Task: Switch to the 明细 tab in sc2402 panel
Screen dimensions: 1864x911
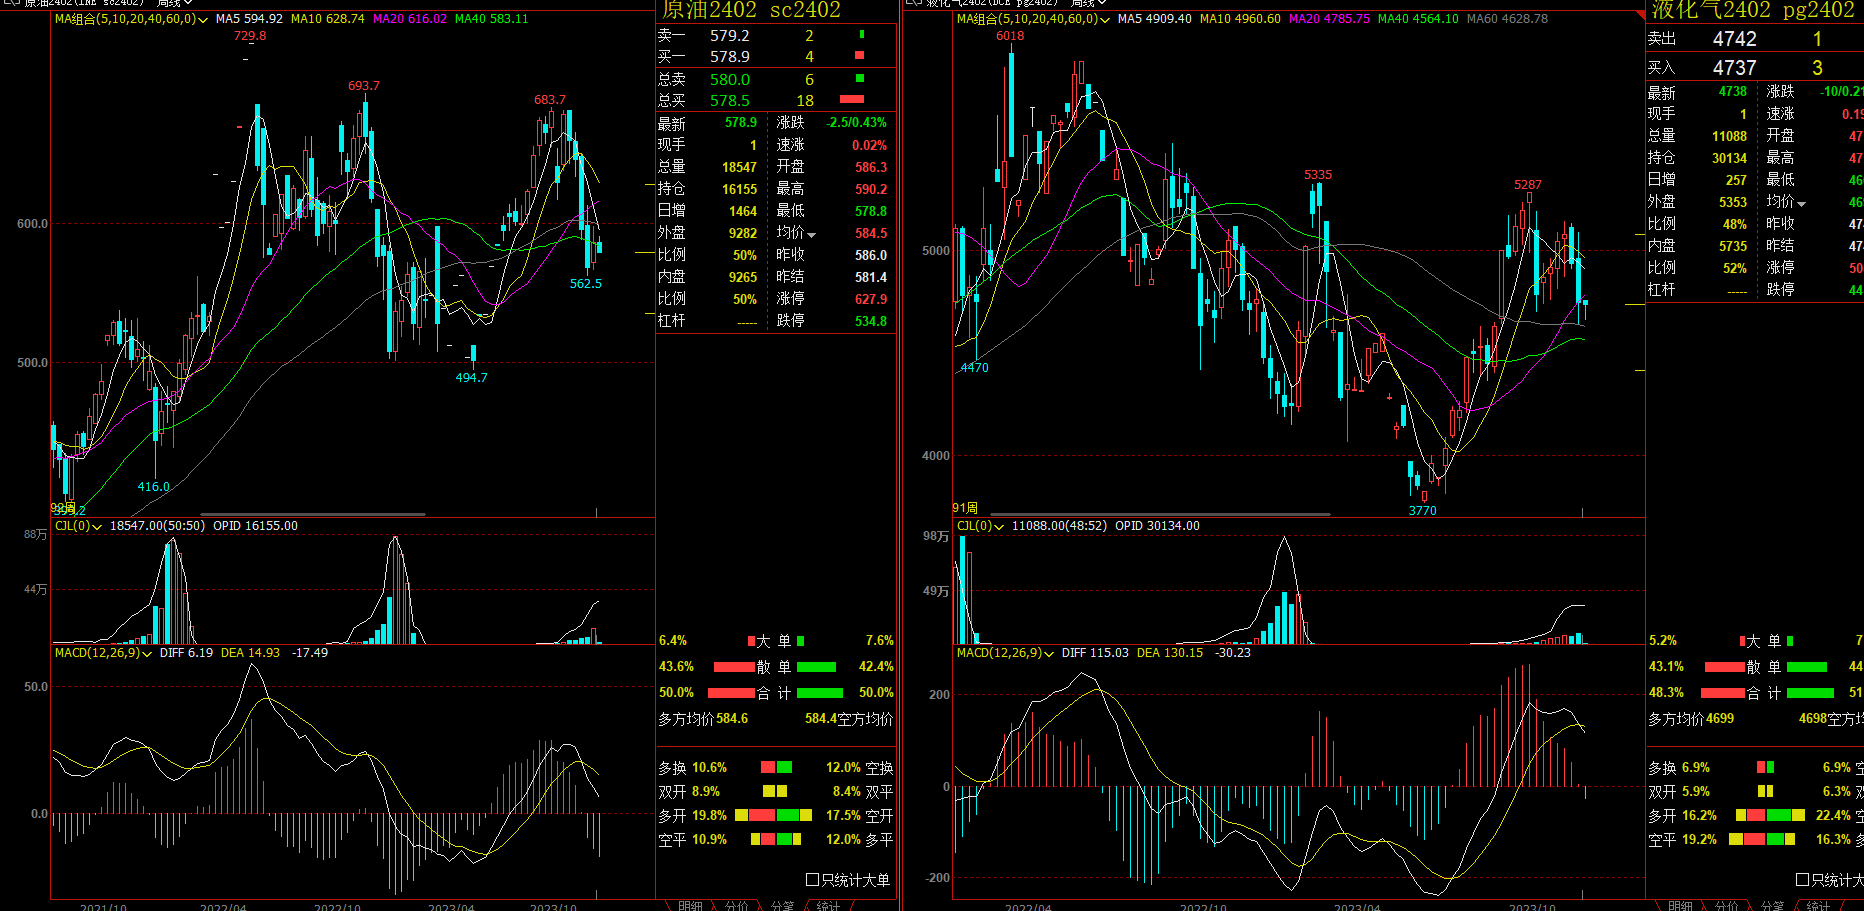Action: [x=690, y=905]
